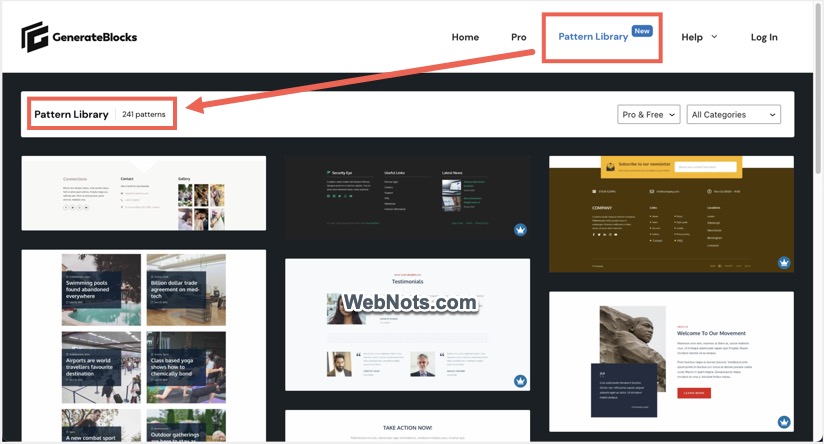824x444 pixels.
Task: Open the Security Eye dark footer pattern
Action: (407, 198)
